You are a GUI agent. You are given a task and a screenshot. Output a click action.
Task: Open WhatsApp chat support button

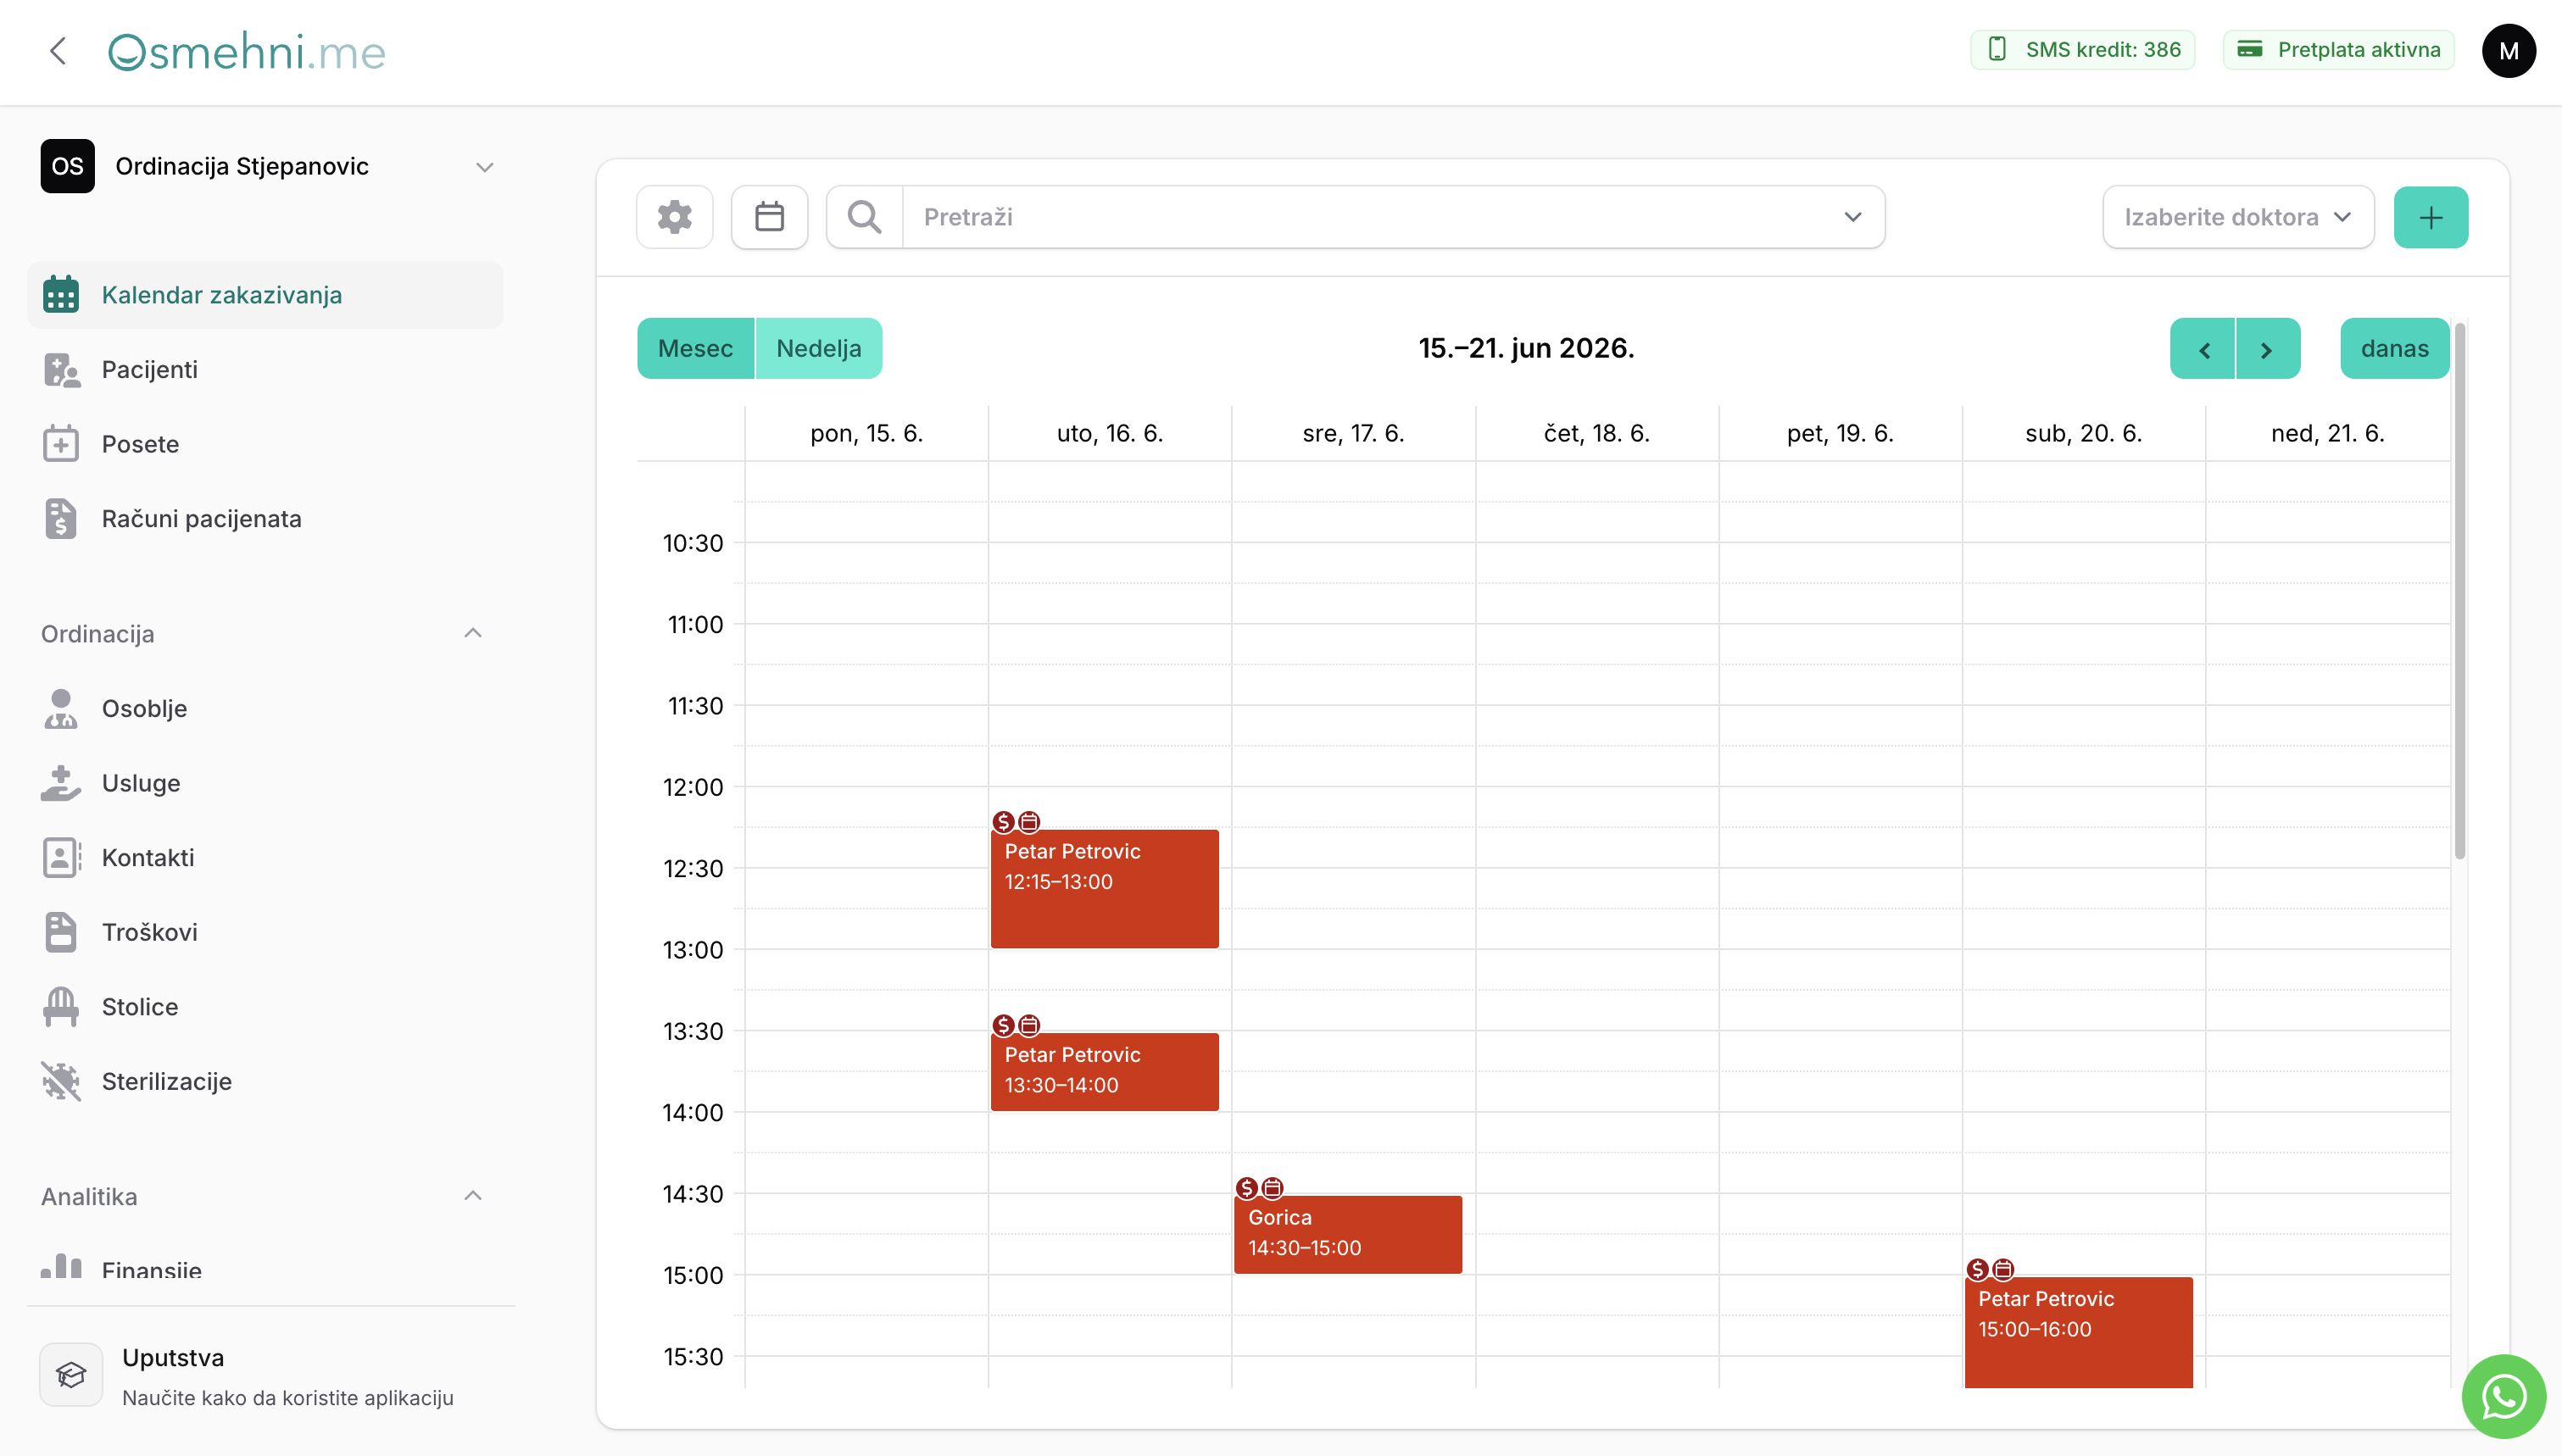[x=2503, y=1396]
